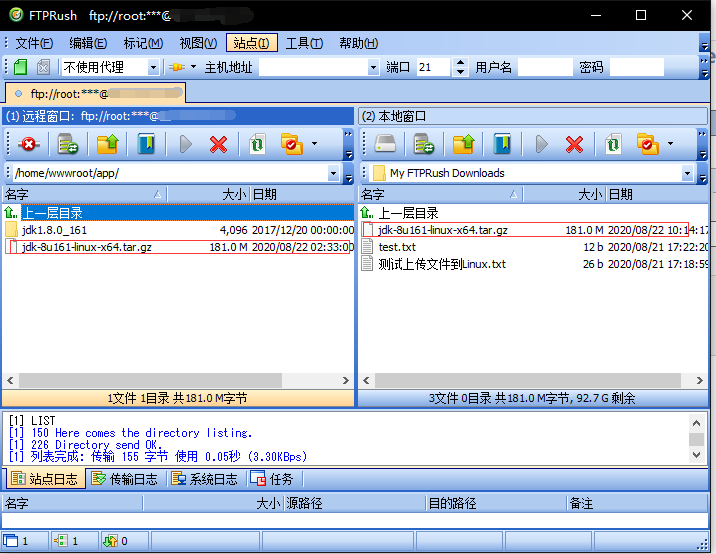716x554 pixels.
Task: Click the status bar transfer count icon
Action: click(x=110, y=541)
